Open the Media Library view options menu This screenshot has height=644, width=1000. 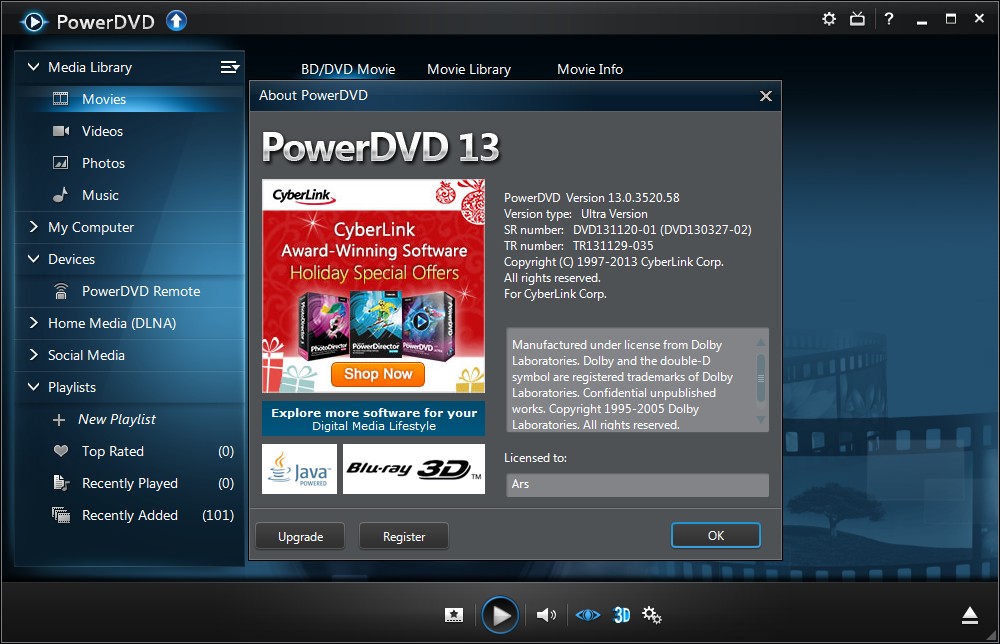click(230, 67)
